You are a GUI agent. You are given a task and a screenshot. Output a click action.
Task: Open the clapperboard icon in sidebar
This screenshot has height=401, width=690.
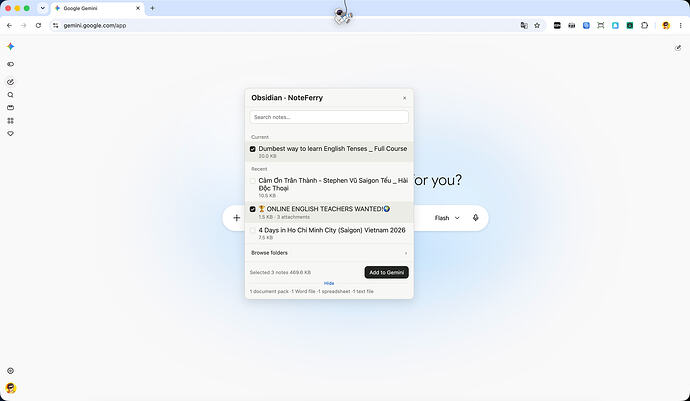point(11,108)
